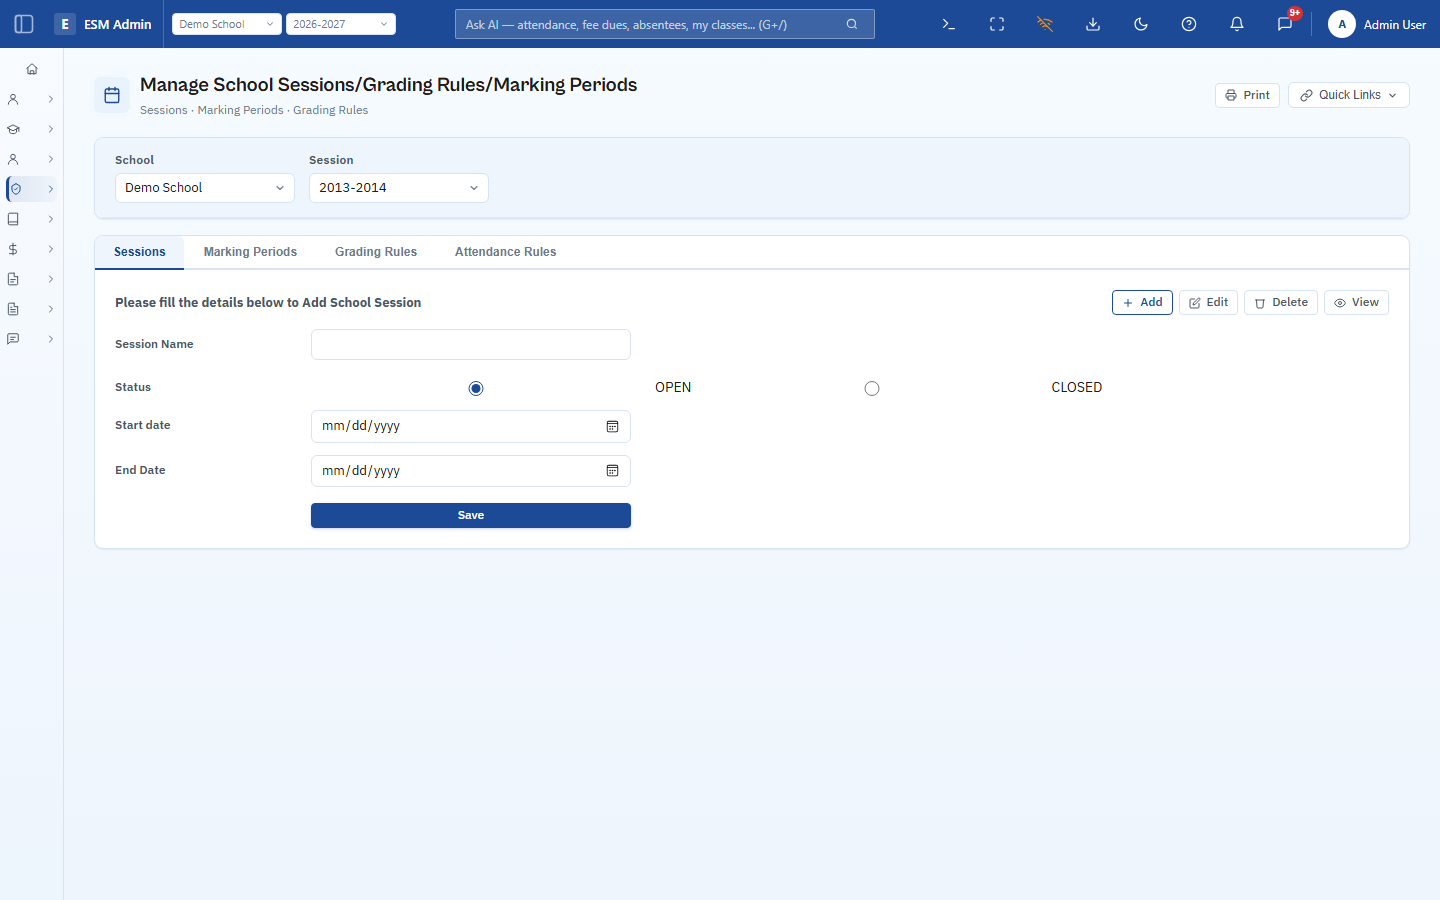The height and width of the screenshot is (900, 1440).
Task: Switch to the Marking Periods tab
Action: pos(250,252)
